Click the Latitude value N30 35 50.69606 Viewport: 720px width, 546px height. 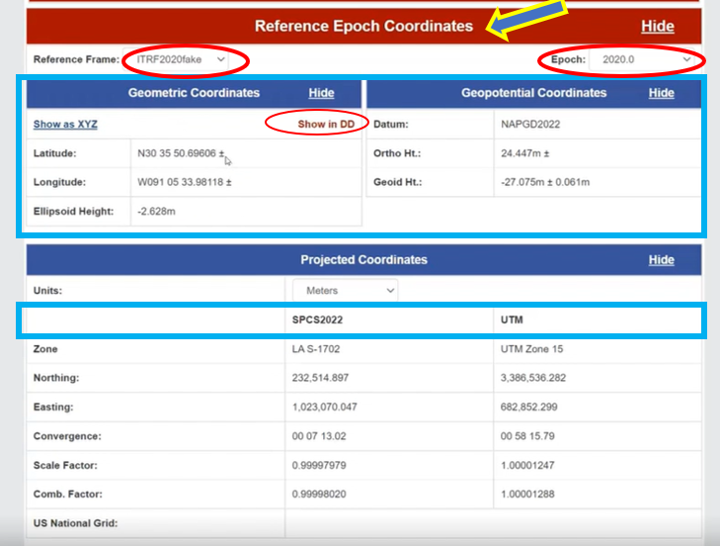(x=180, y=154)
